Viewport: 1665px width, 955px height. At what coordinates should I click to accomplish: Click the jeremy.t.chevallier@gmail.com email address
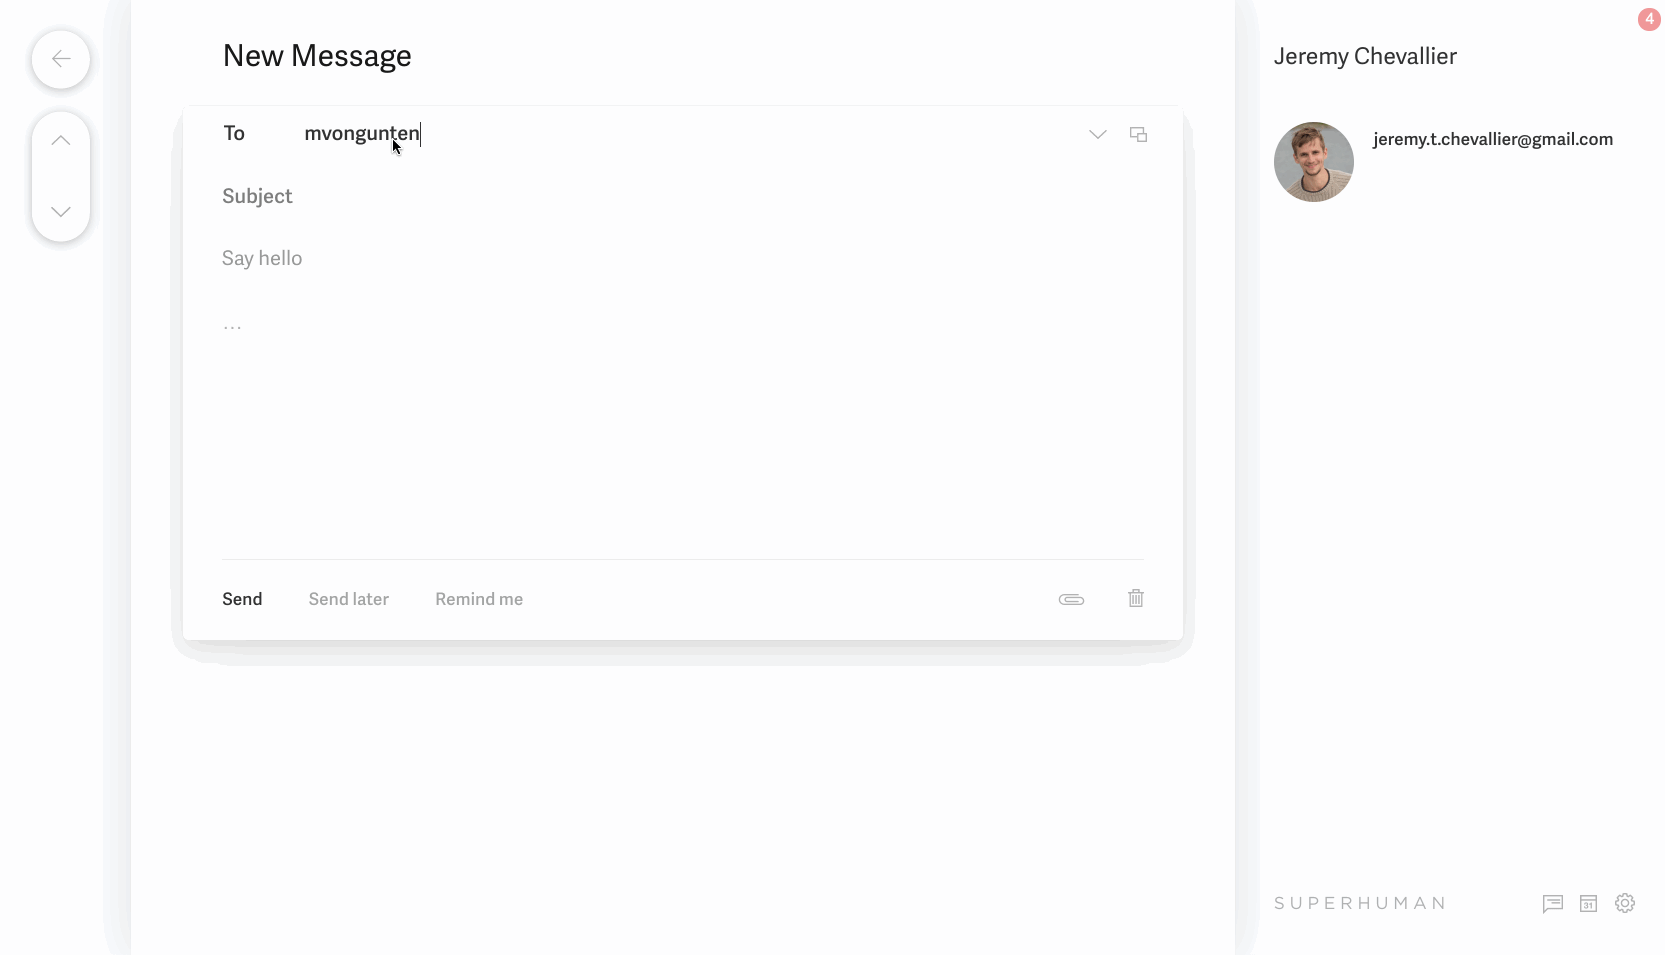(1493, 139)
